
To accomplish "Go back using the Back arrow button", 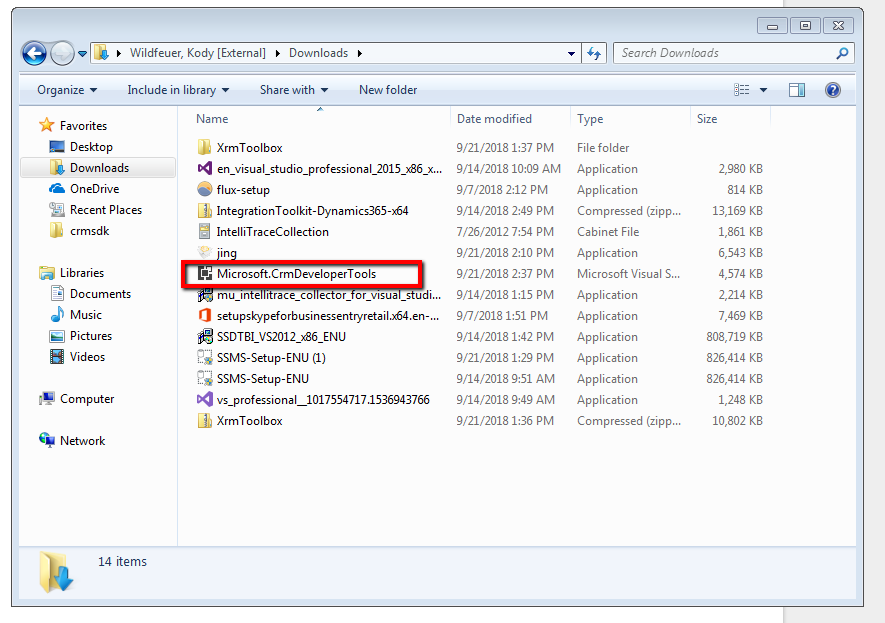I will pyautogui.click(x=34, y=54).
